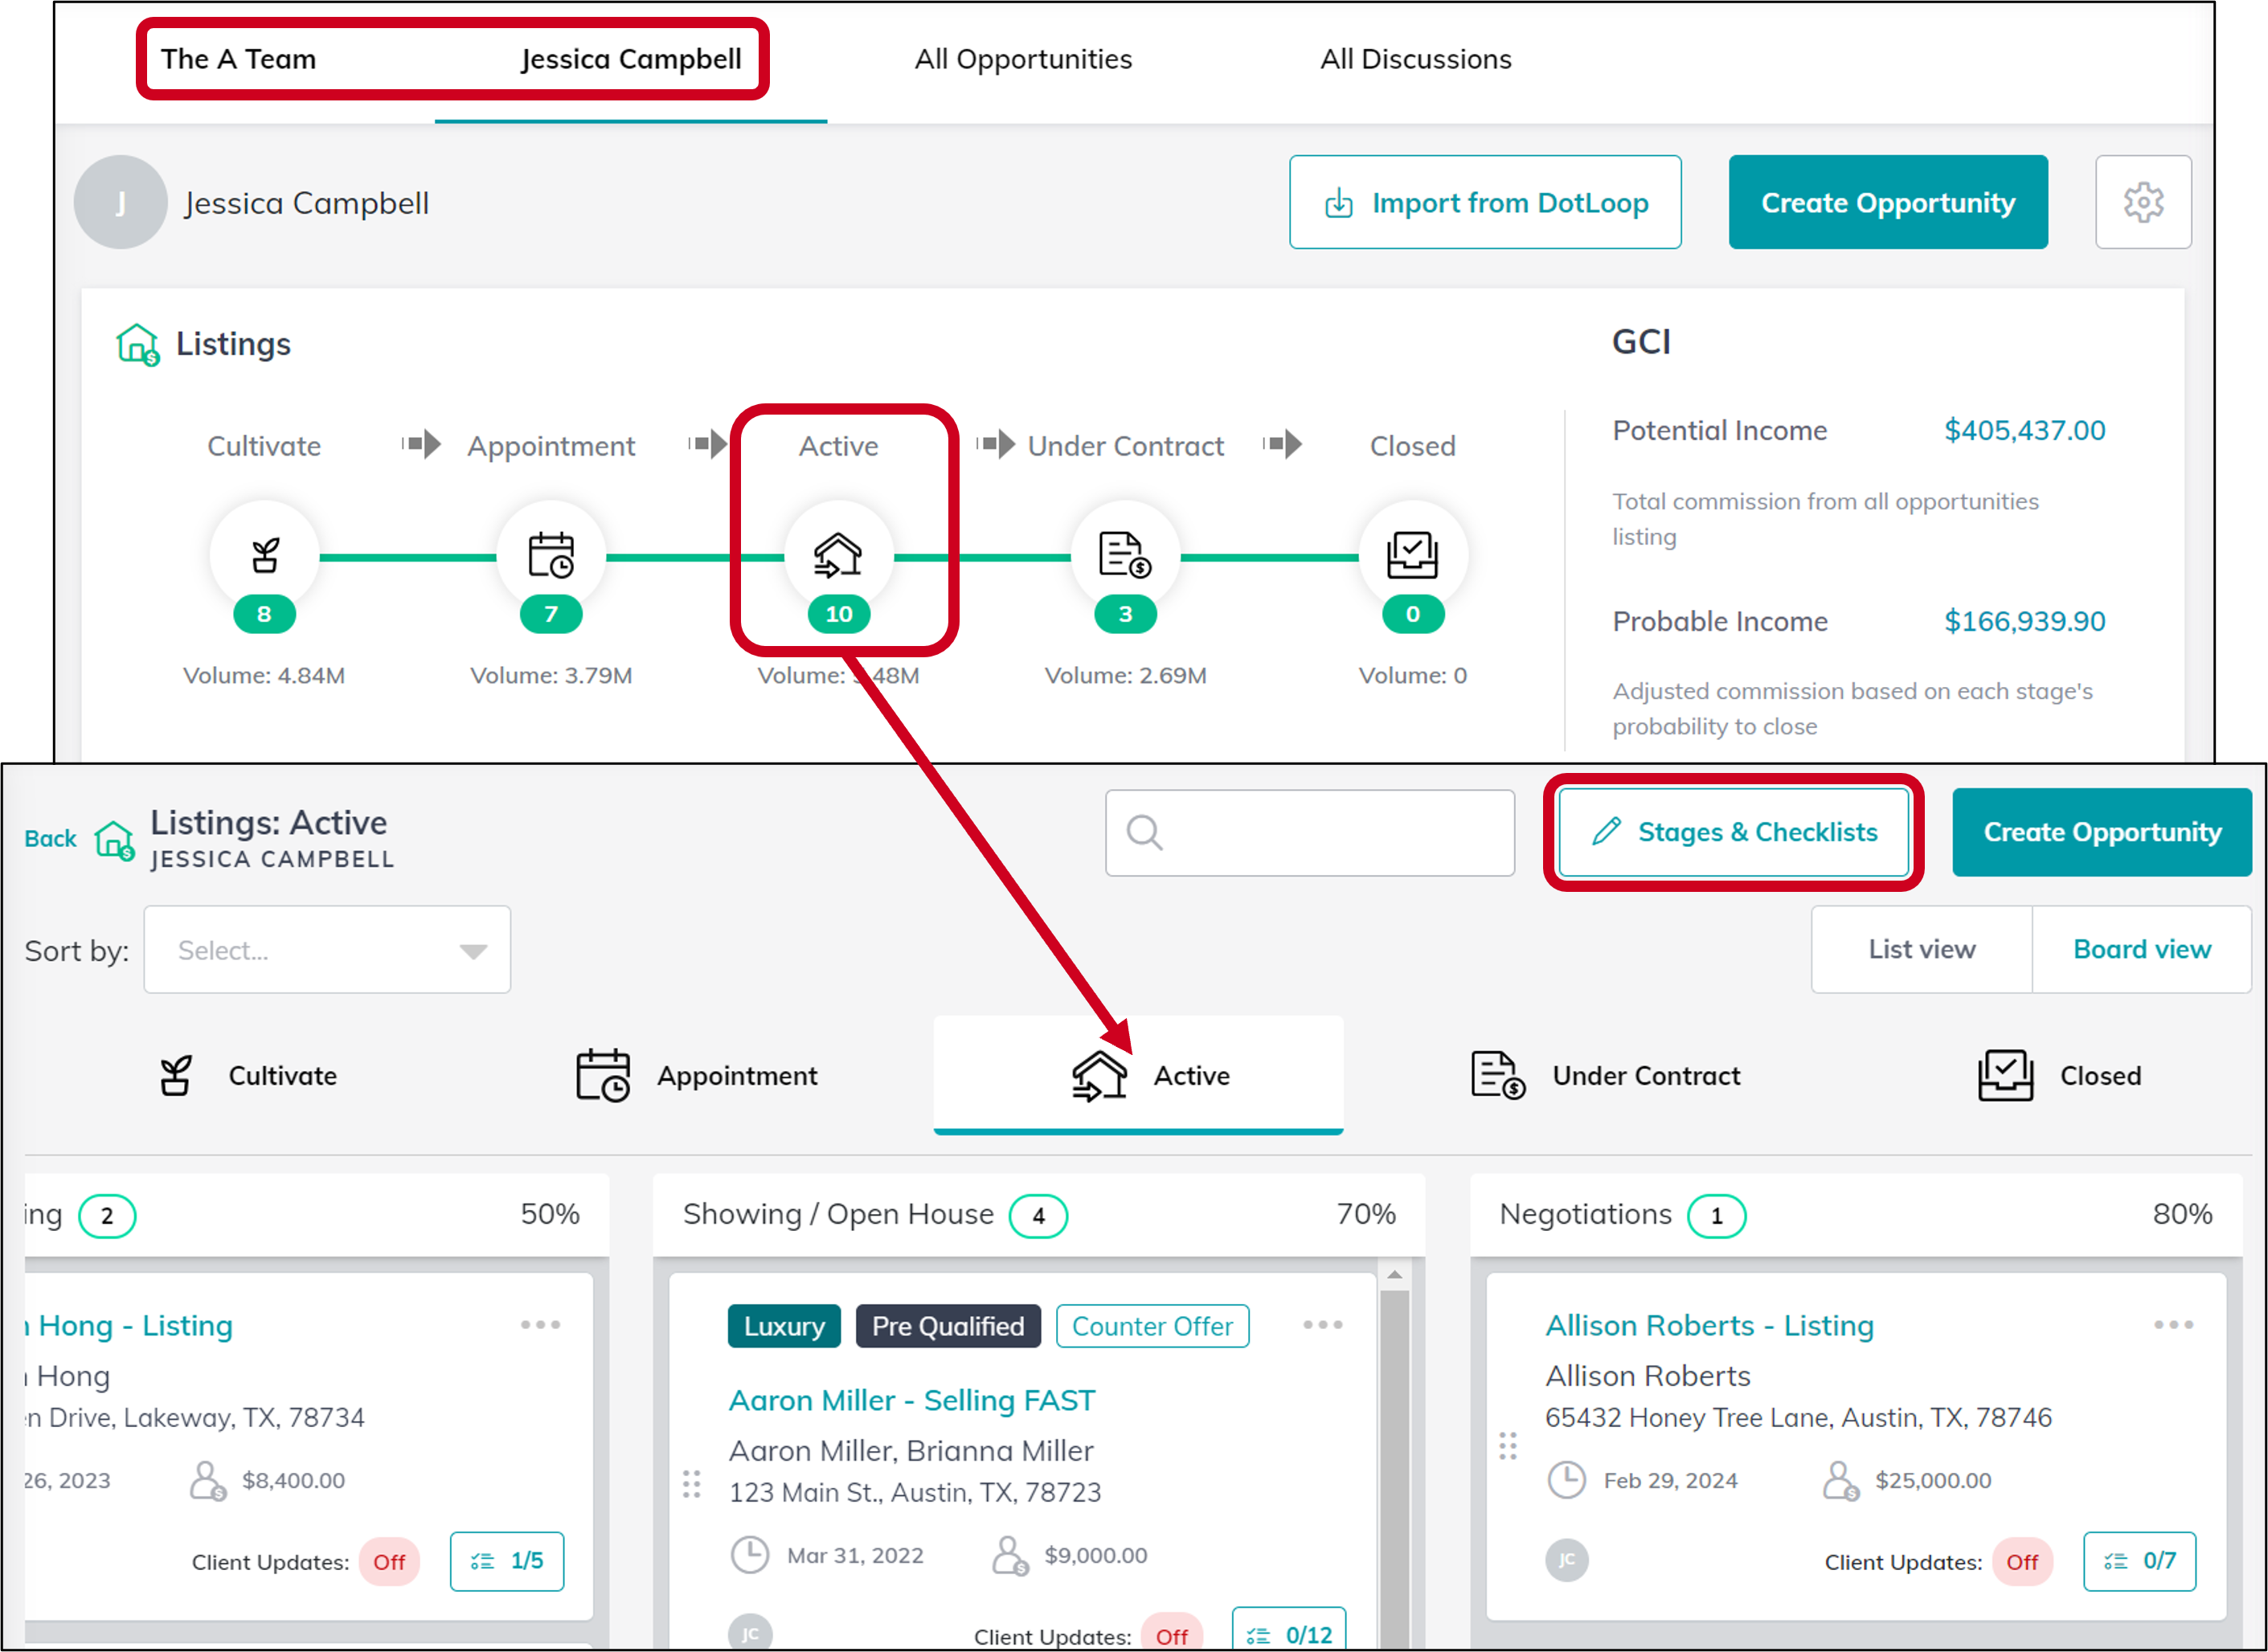Go Back from Listings: Active
The image size is (2268, 1652).
pyautogui.click(x=50, y=838)
